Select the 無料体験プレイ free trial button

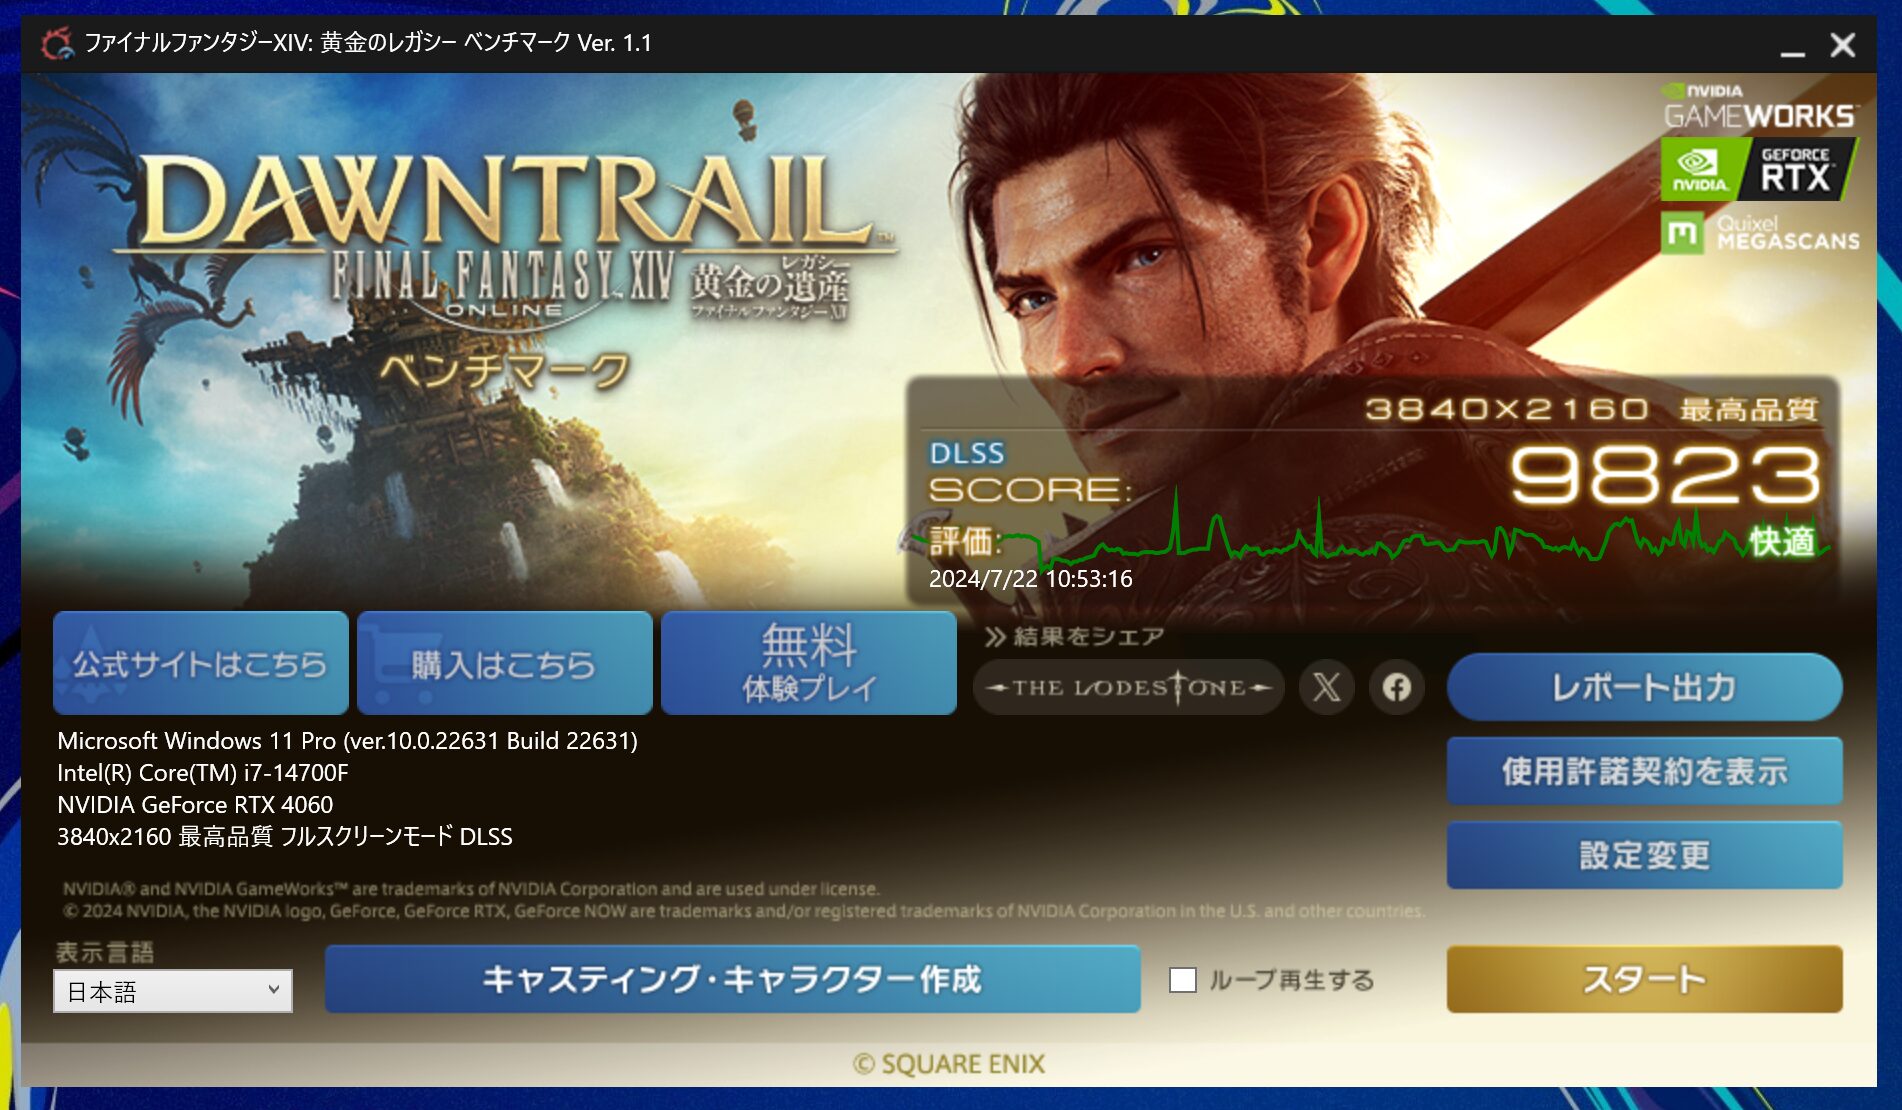pos(809,663)
